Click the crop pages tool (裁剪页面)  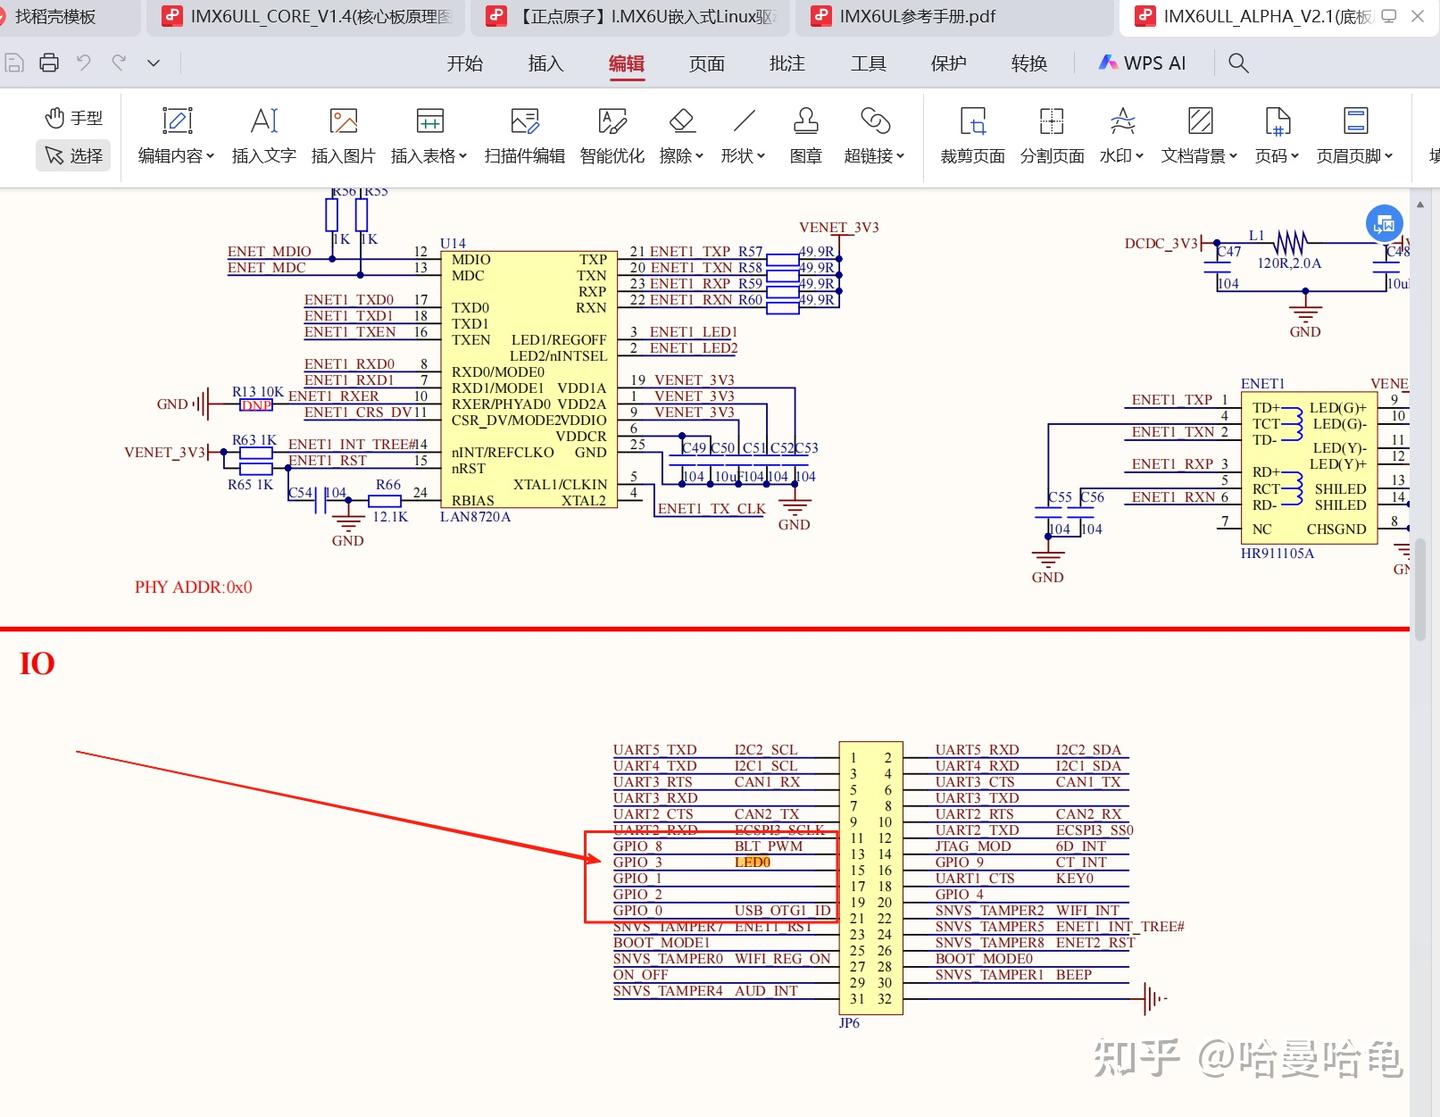click(971, 135)
